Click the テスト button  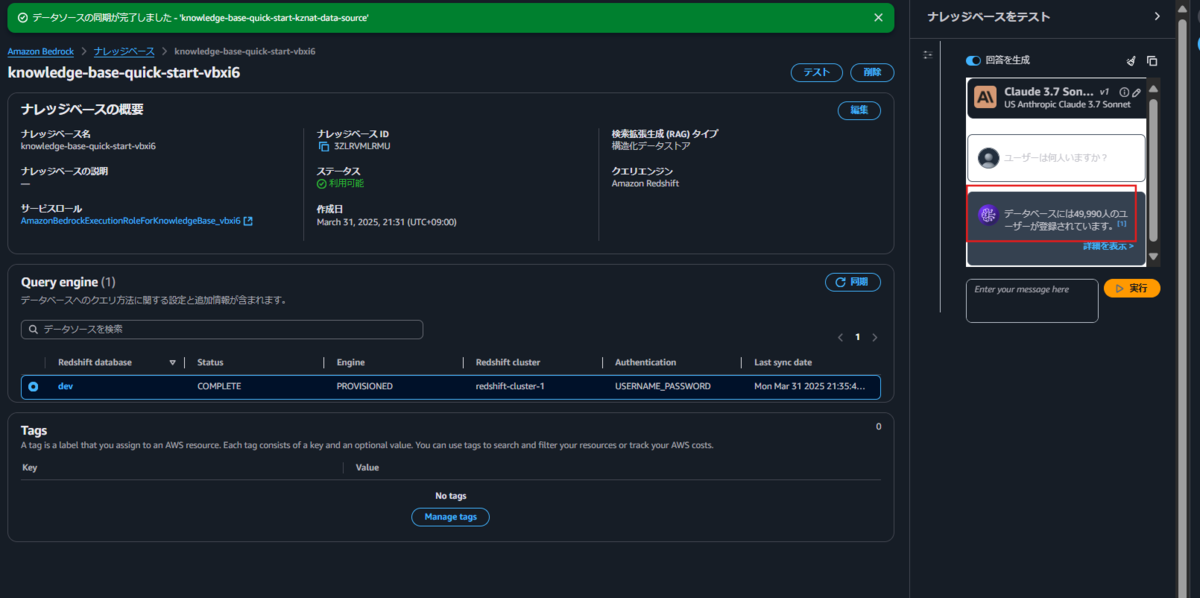(816, 72)
